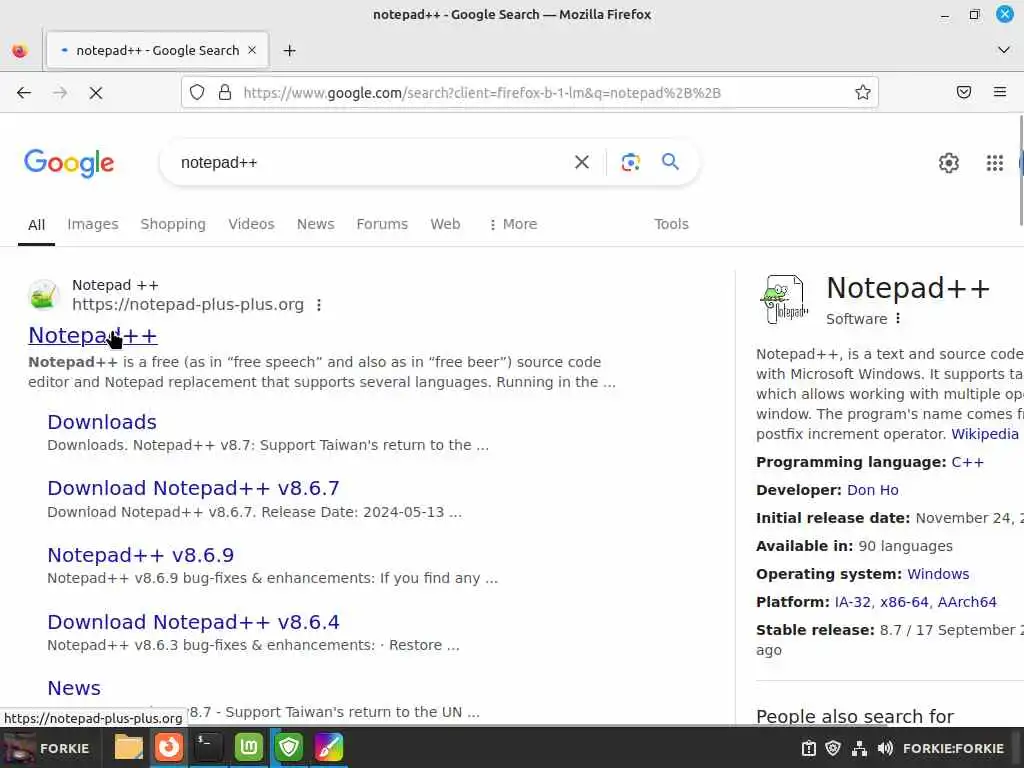This screenshot has height=768, width=1024.
Task: Stop page loading with the X button
Action: tap(96, 93)
